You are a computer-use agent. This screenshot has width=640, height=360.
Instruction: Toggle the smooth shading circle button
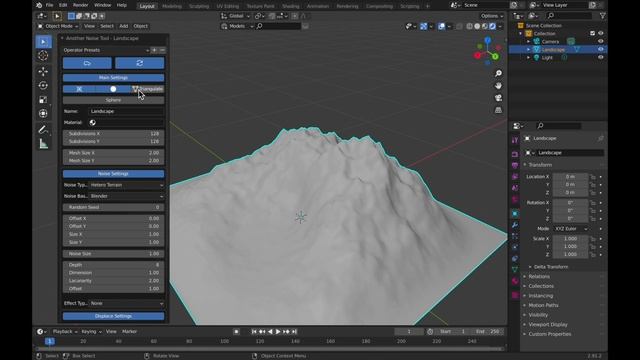point(113,89)
